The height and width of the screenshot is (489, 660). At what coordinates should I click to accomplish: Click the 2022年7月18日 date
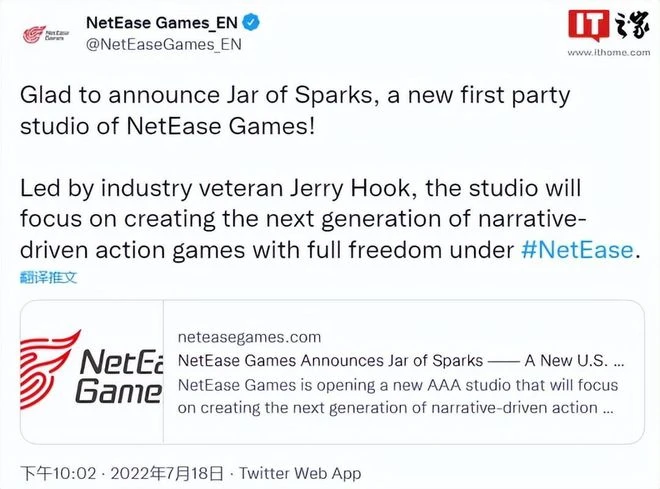click(x=164, y=472)
